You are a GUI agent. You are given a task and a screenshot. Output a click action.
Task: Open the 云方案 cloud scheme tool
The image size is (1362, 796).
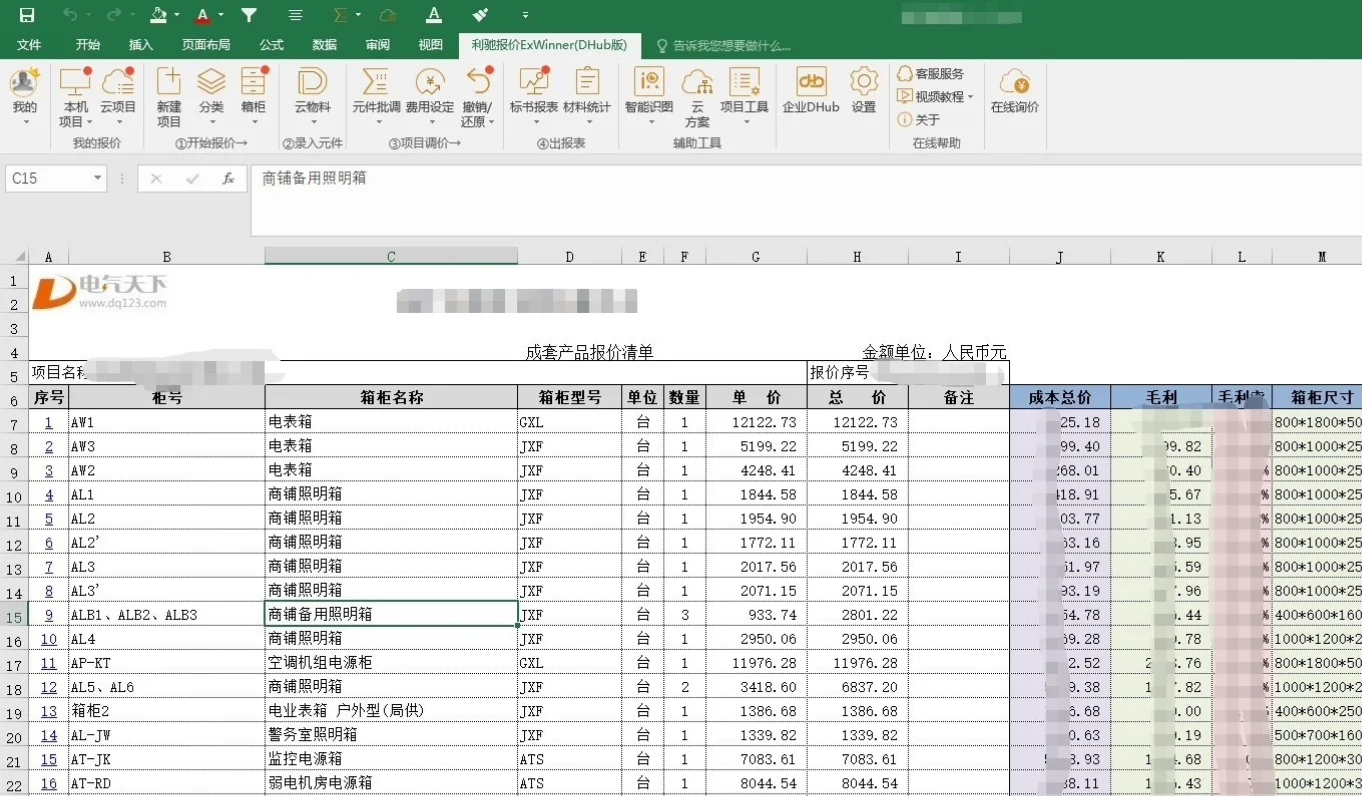697,98
